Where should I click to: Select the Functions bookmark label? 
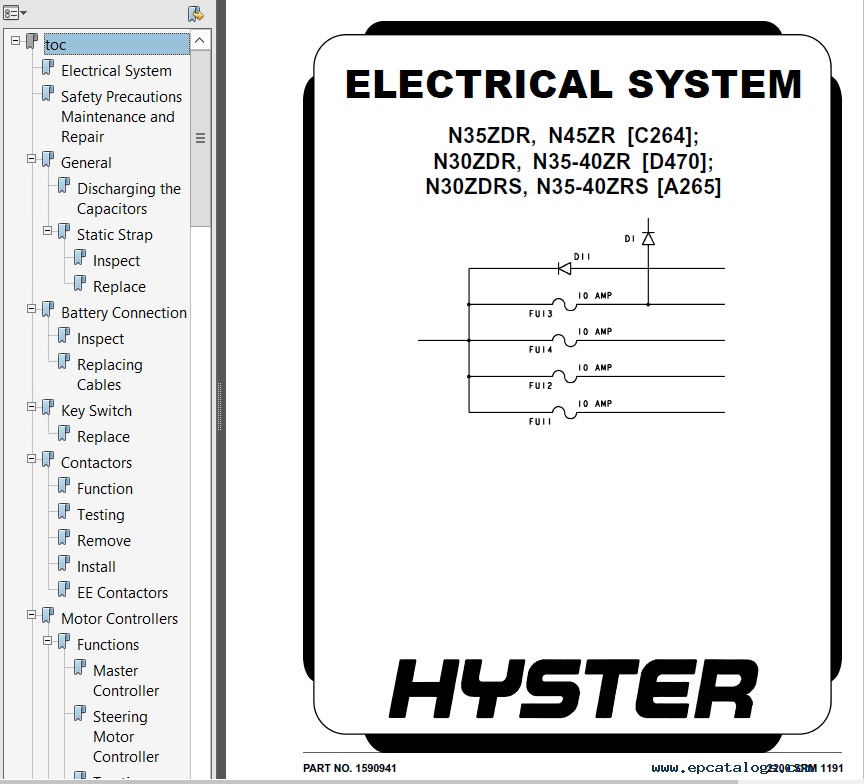tap(108, 645)
